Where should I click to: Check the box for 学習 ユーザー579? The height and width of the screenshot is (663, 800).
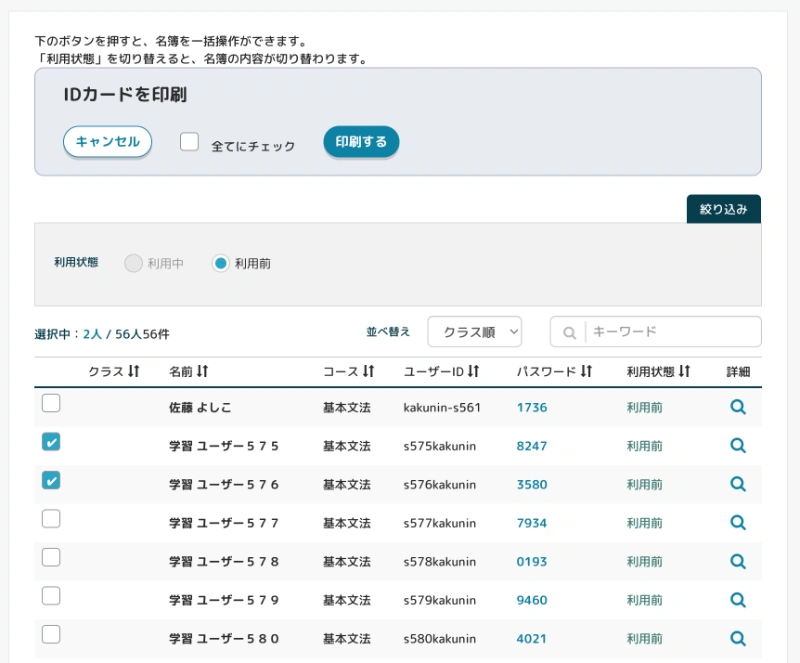pyautogui.click(x=51, y=596)
